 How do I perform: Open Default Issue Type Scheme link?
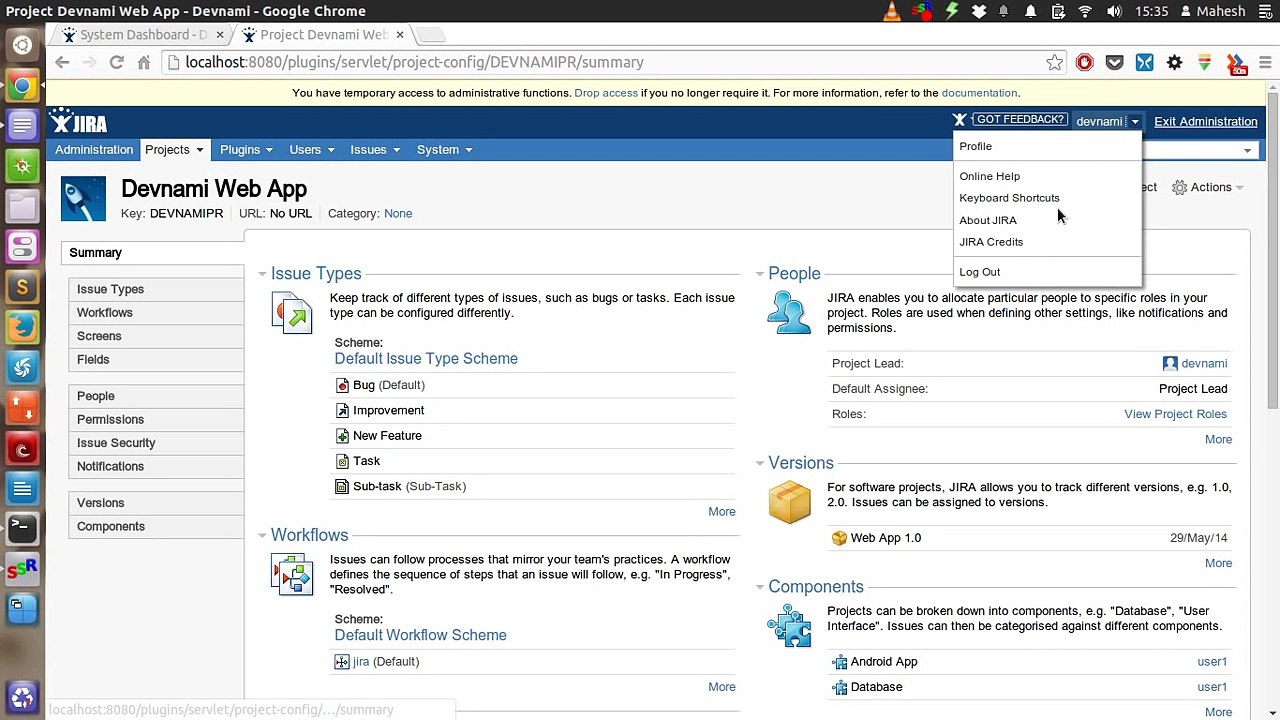pos(426,358)
